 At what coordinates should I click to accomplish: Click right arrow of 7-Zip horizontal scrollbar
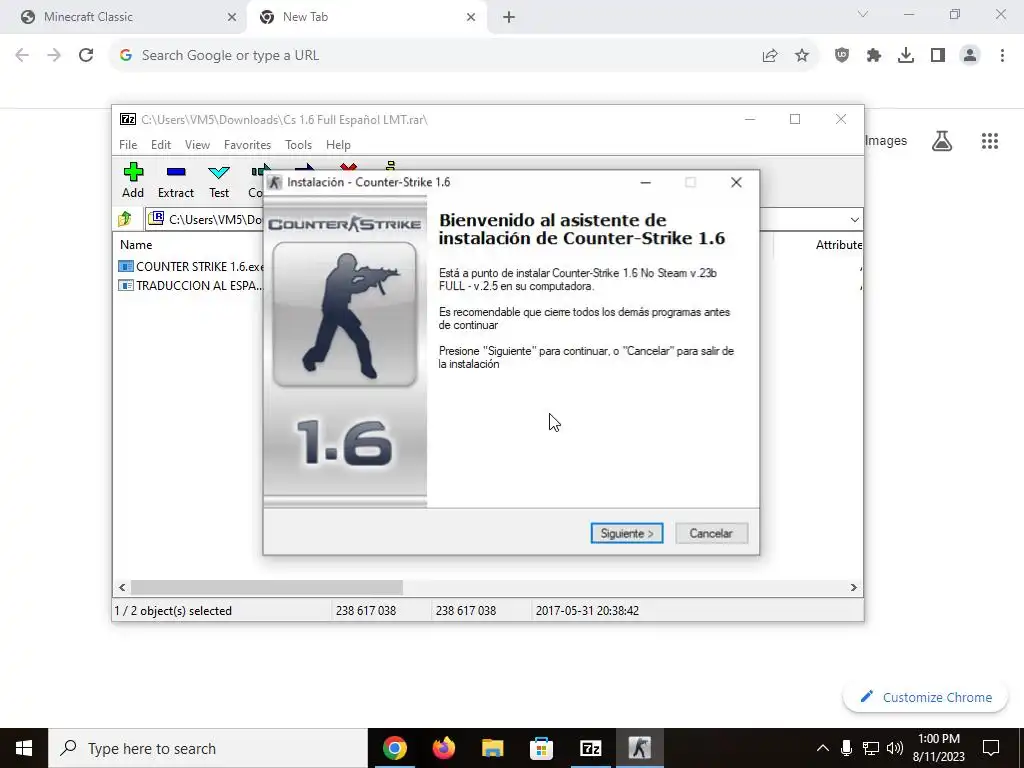[x=853, y=588]
